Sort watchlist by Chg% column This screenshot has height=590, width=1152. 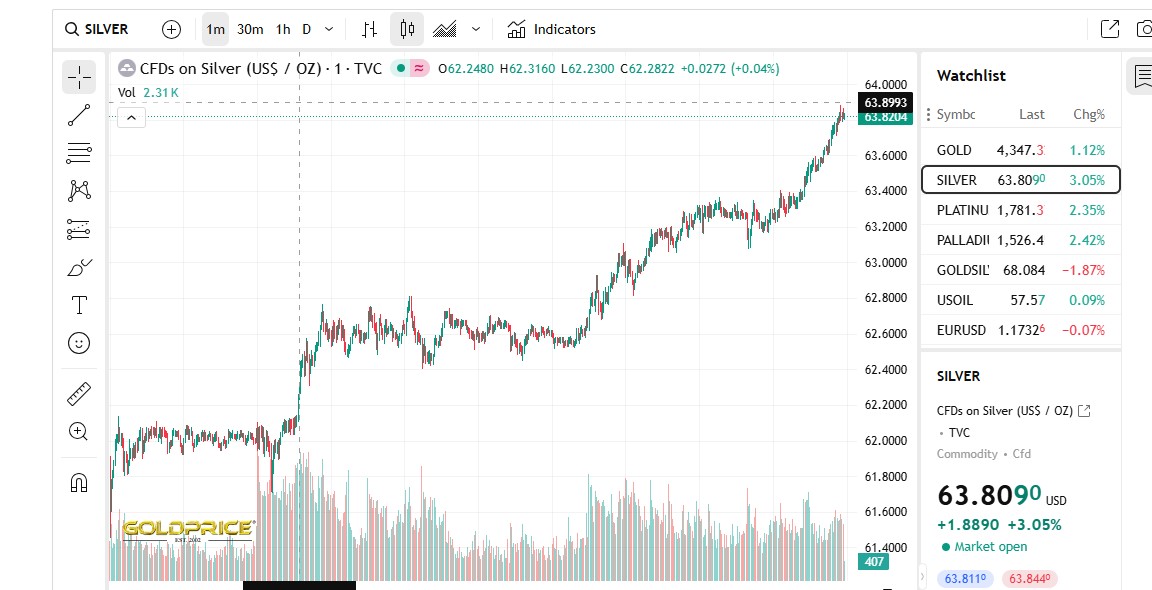click(x=1089, y=115)
